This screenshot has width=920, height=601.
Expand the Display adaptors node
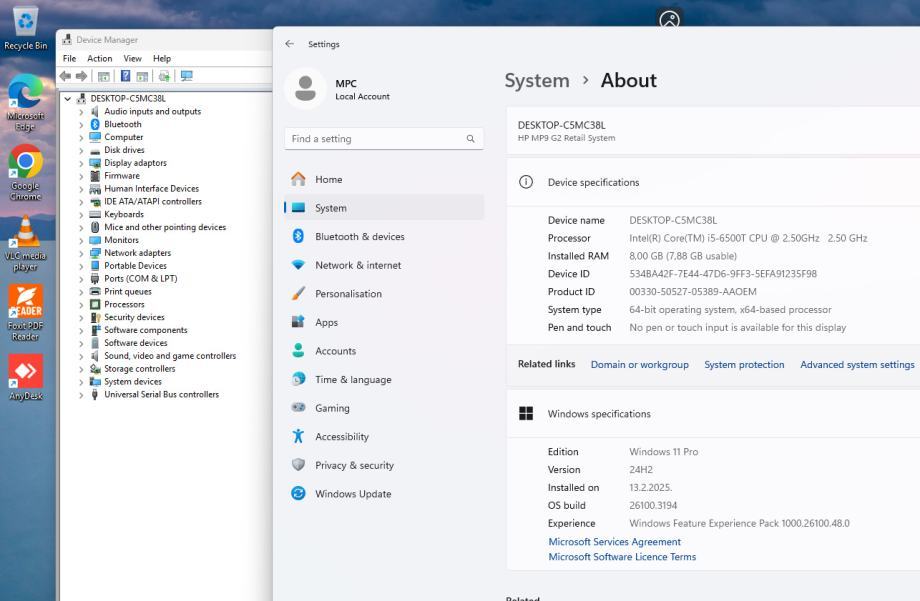(82, 163)
